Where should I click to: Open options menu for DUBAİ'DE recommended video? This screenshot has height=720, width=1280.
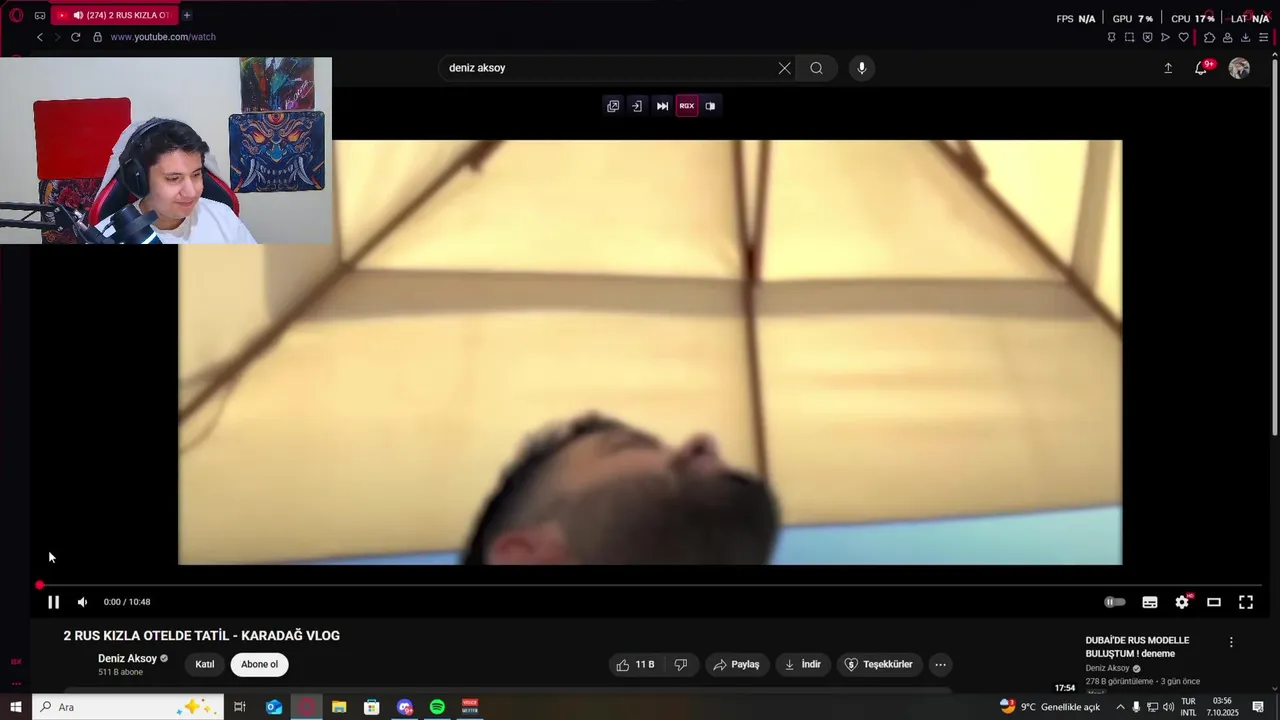click(1231, 642)
